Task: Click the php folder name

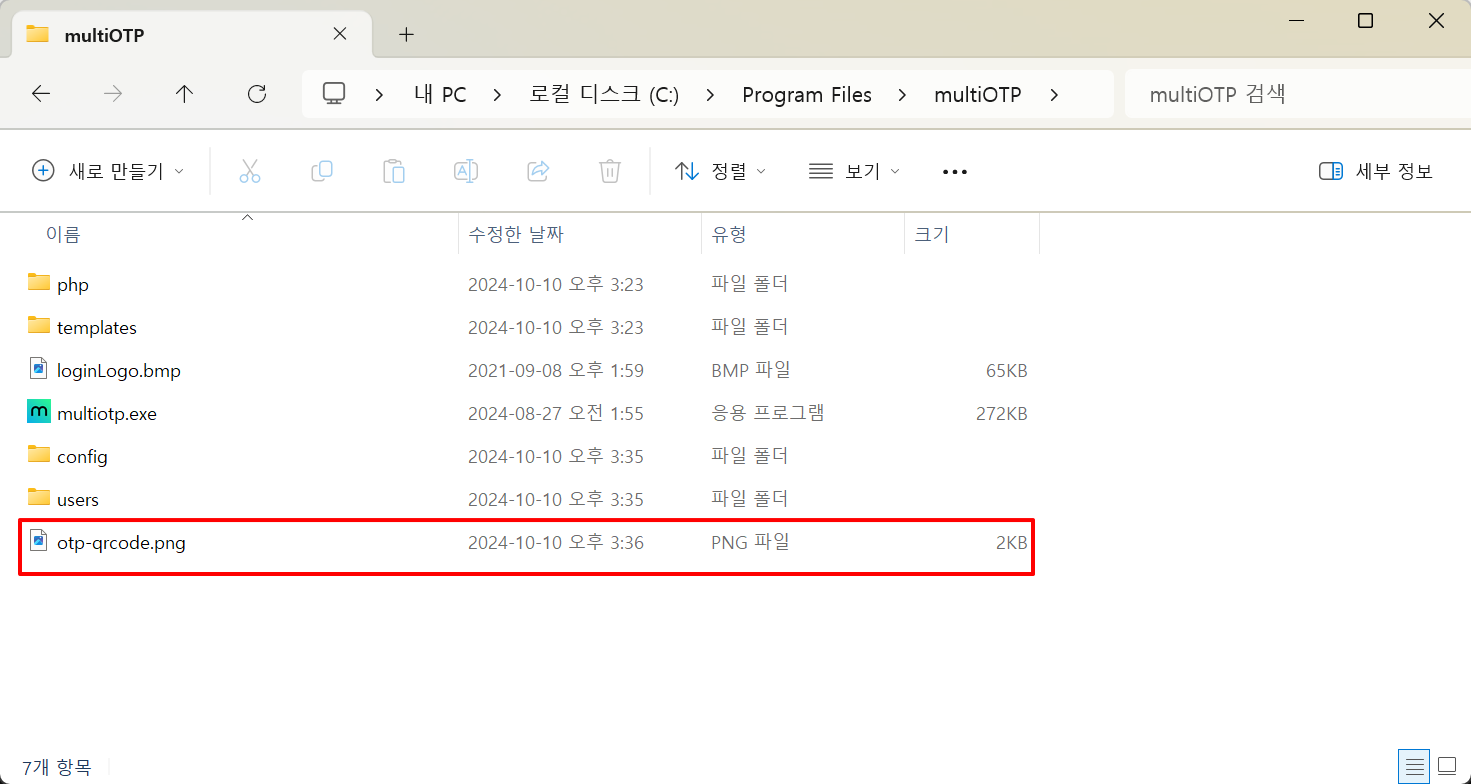Action: click(73, 285)
